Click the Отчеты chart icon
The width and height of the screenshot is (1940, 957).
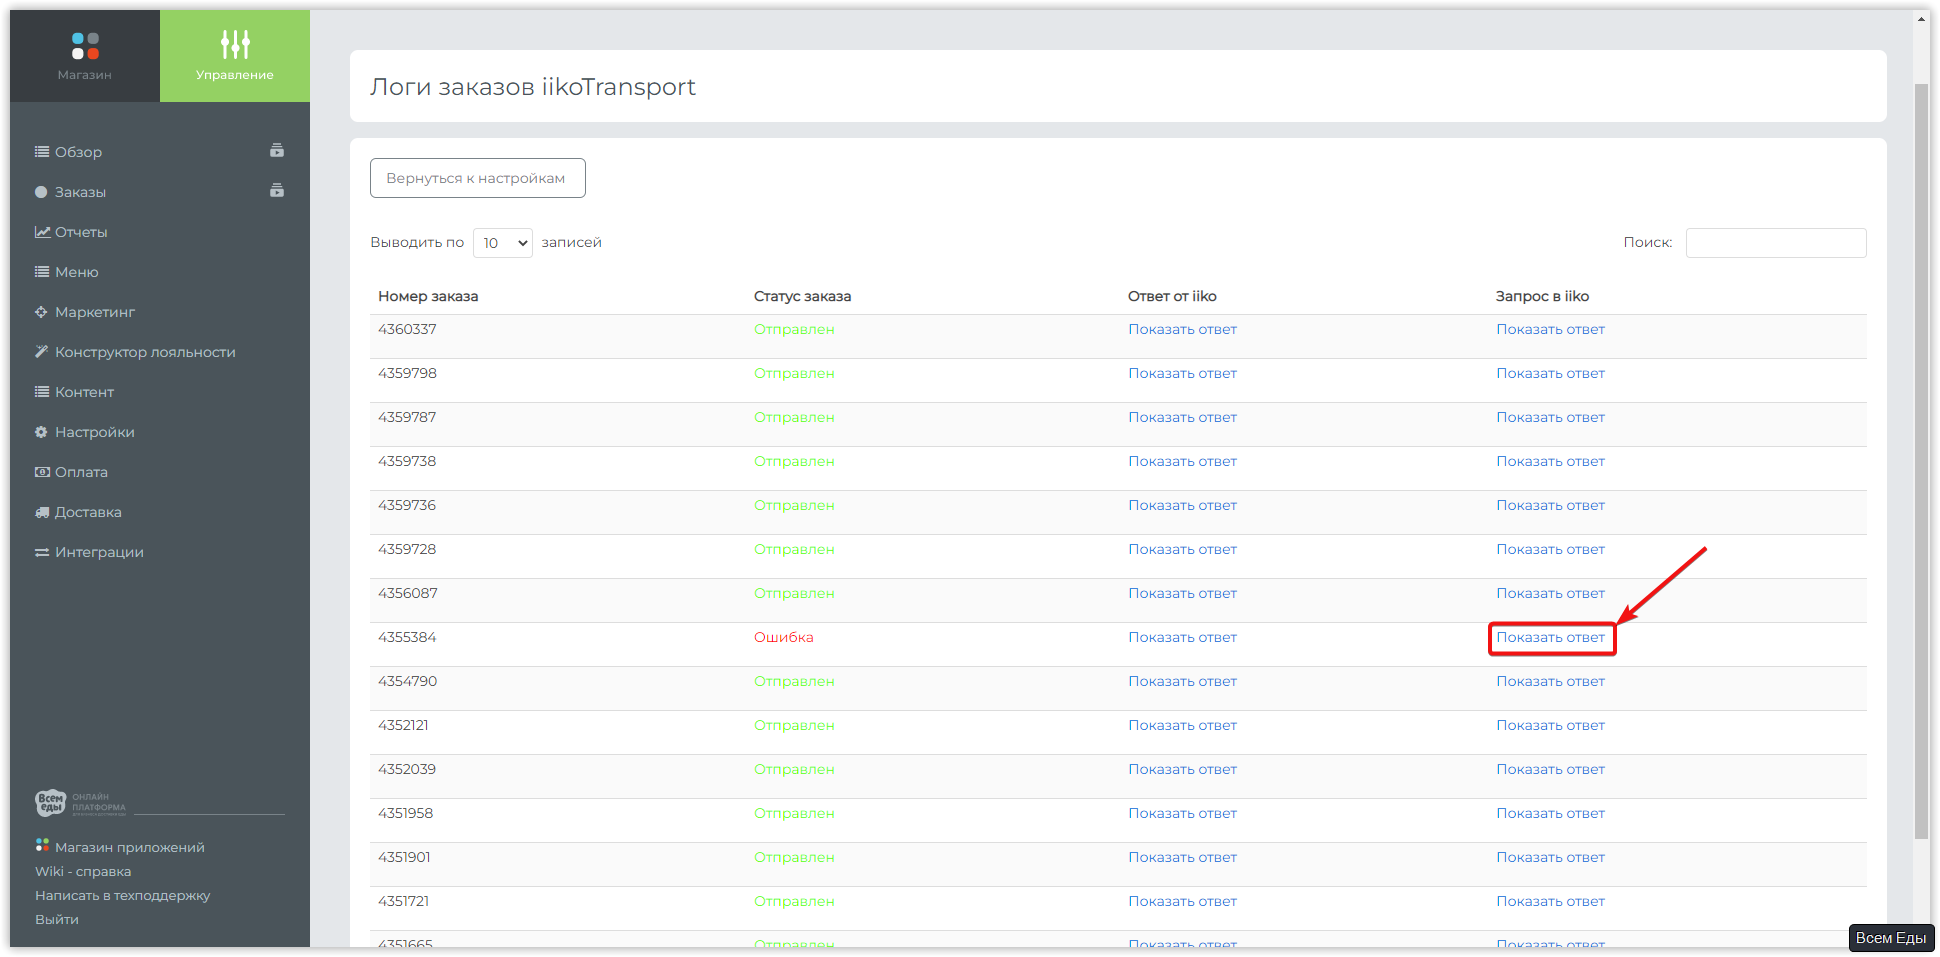click(x=42, y=232)
